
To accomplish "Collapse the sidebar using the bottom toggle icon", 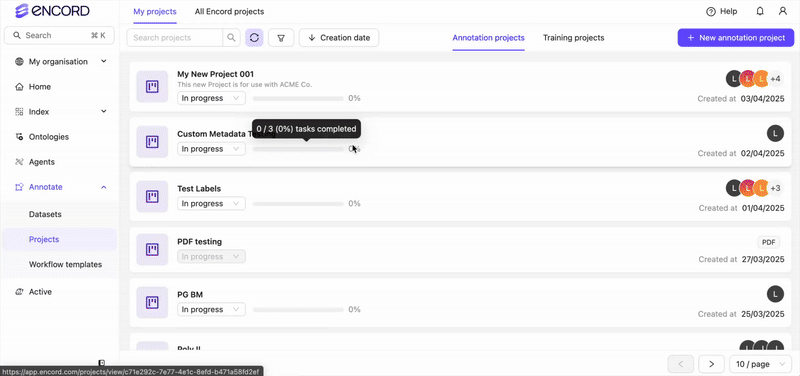I will [x=102, y=363].
